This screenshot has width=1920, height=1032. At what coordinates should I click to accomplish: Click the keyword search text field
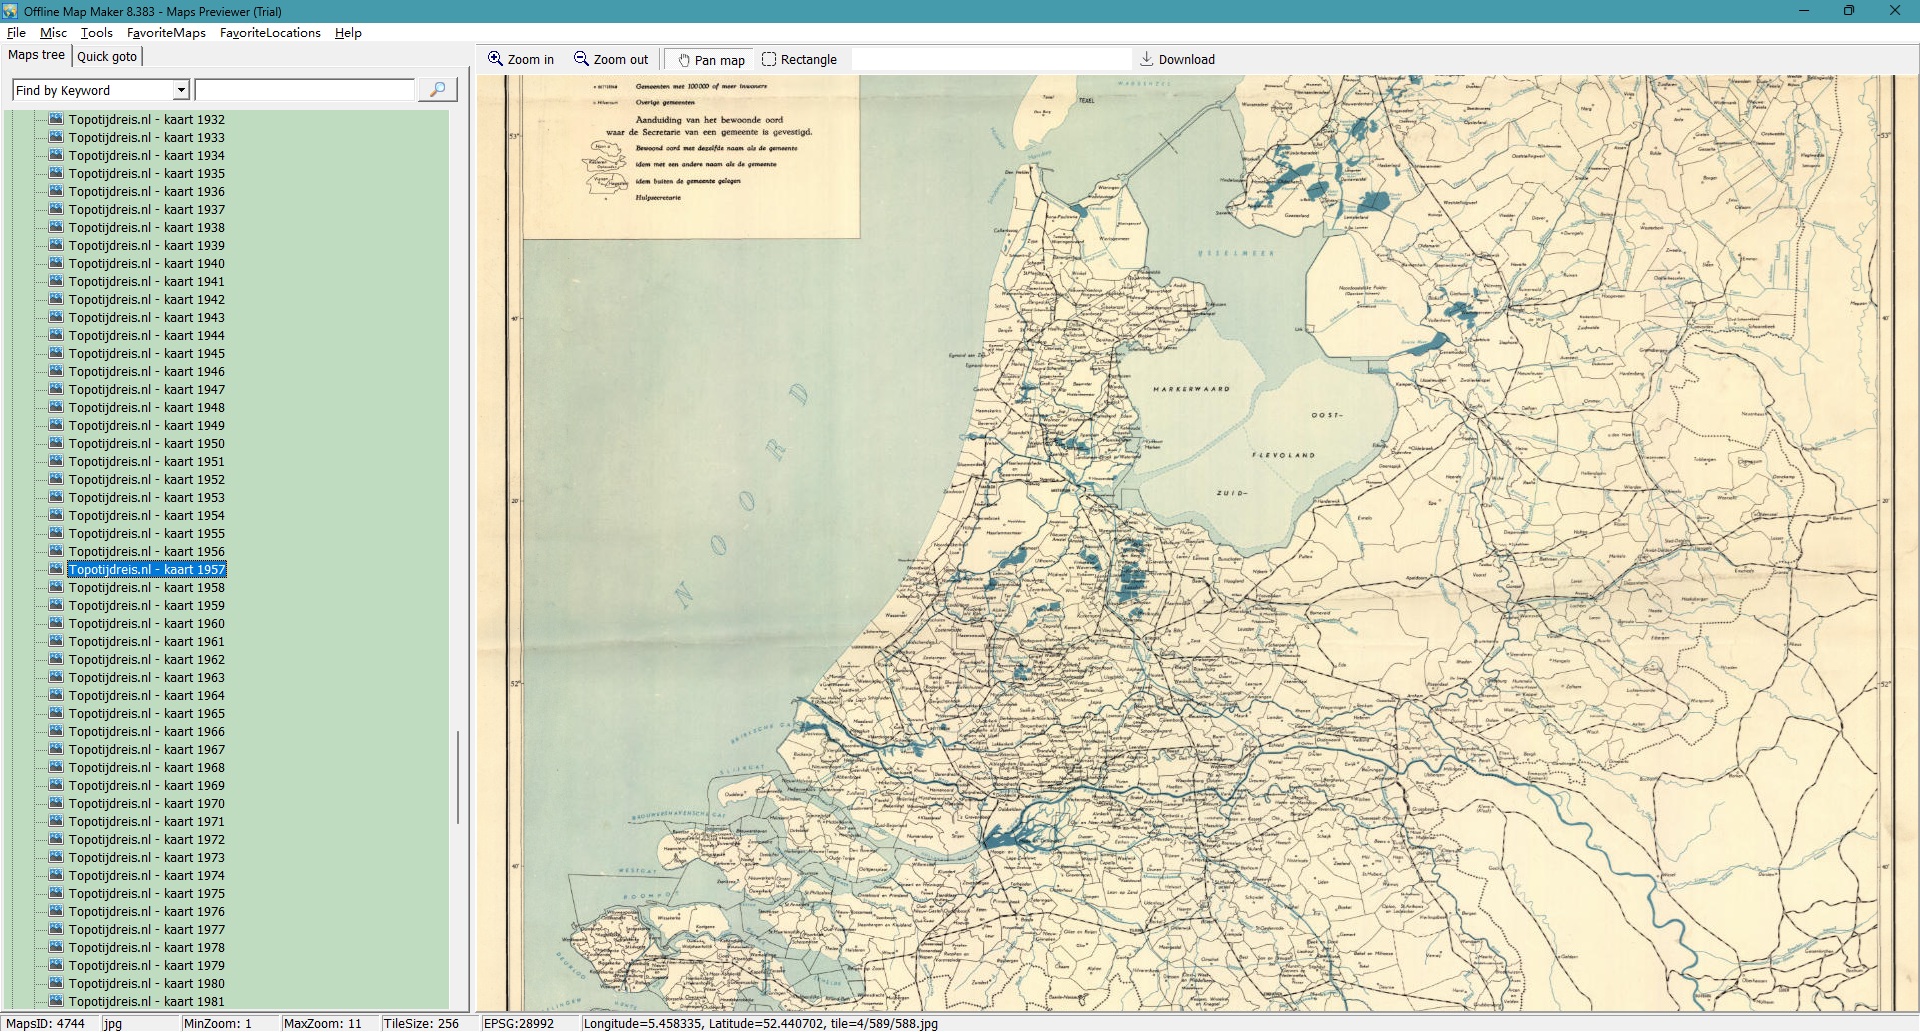coord(305,90)
